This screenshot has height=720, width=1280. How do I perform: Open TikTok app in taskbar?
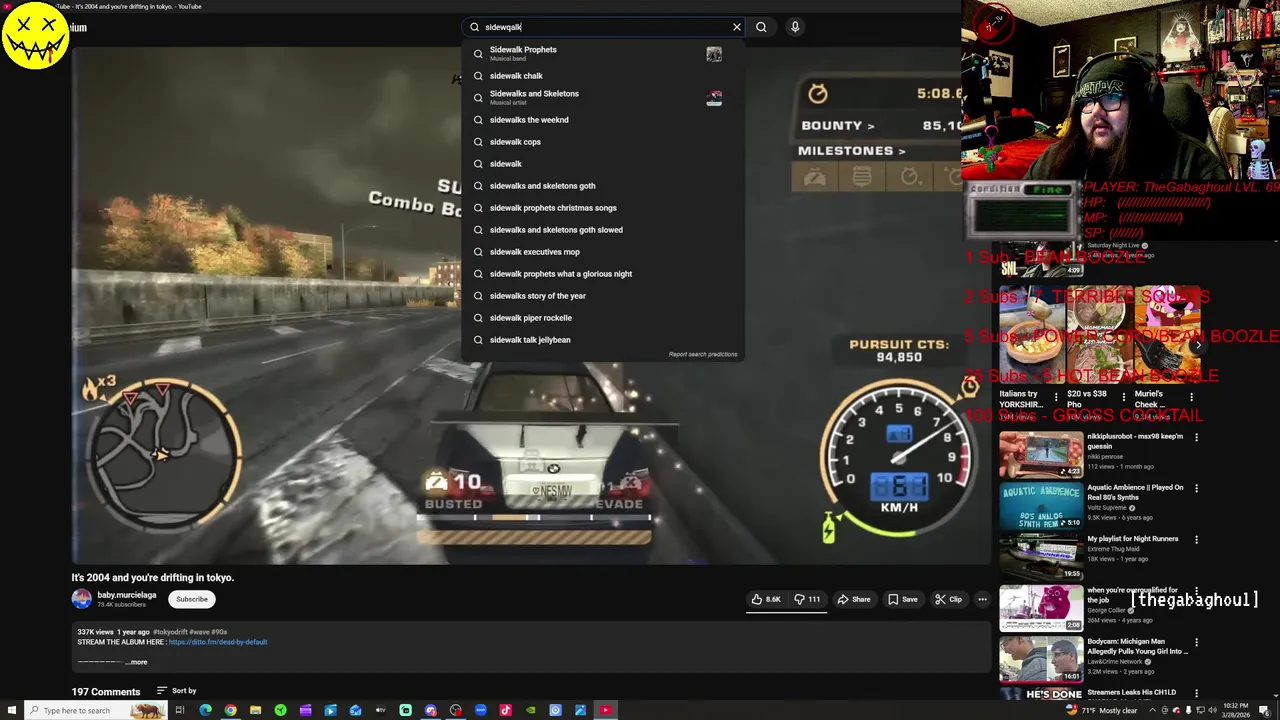505,710
